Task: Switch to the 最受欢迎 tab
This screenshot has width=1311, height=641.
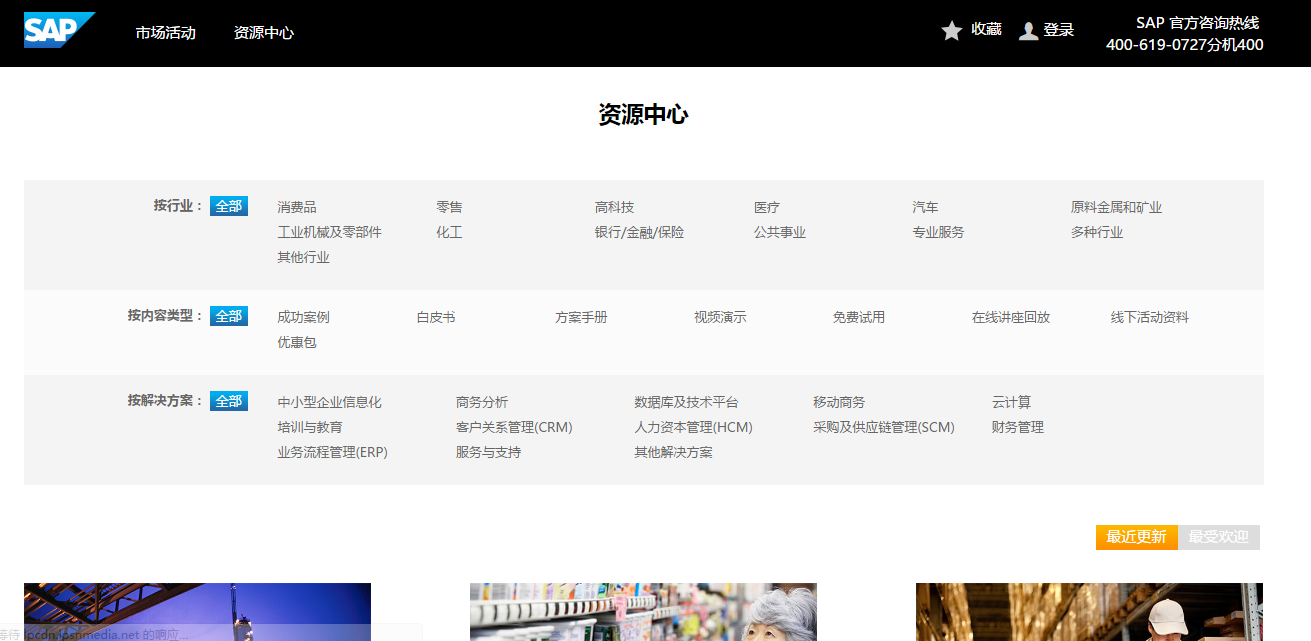Action: coord(1219,537)
